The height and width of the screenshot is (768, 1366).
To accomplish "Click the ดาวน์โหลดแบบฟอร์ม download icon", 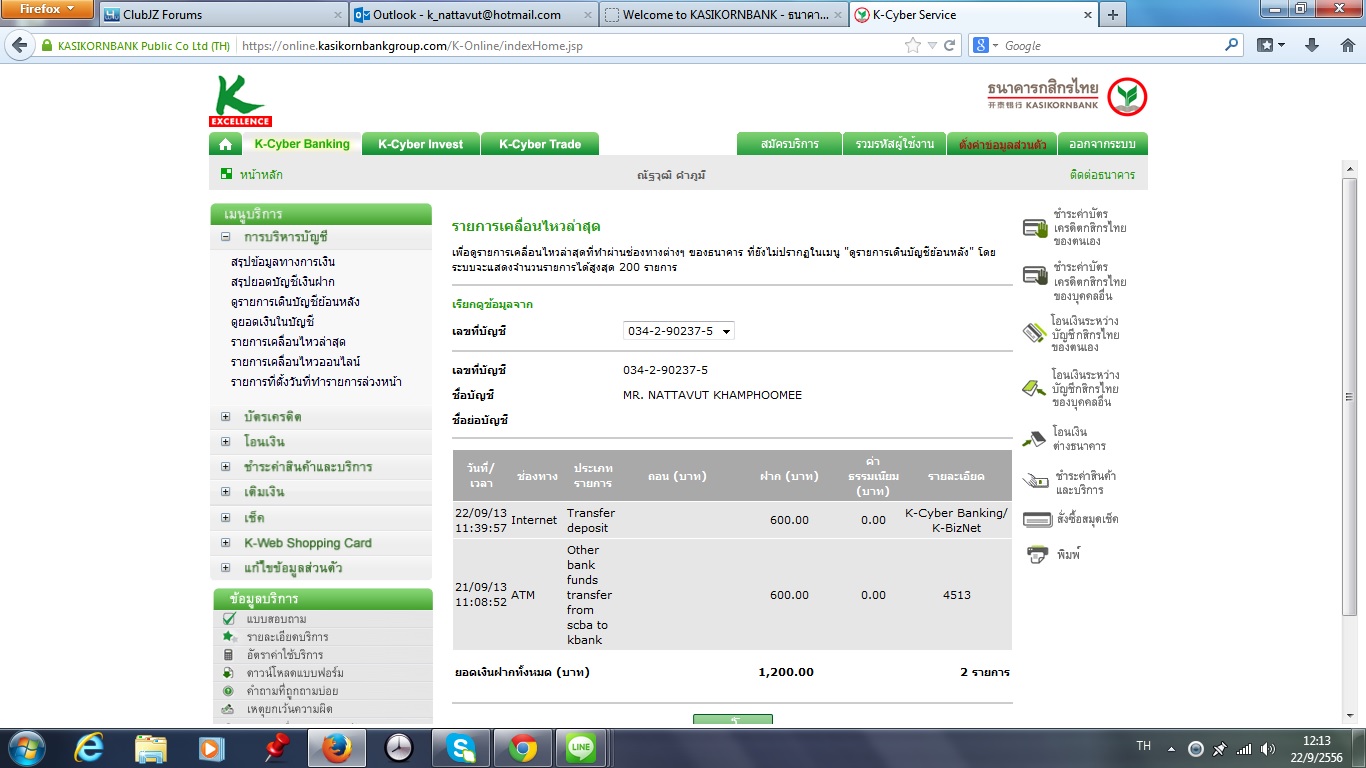I will (x=229, y=673).
